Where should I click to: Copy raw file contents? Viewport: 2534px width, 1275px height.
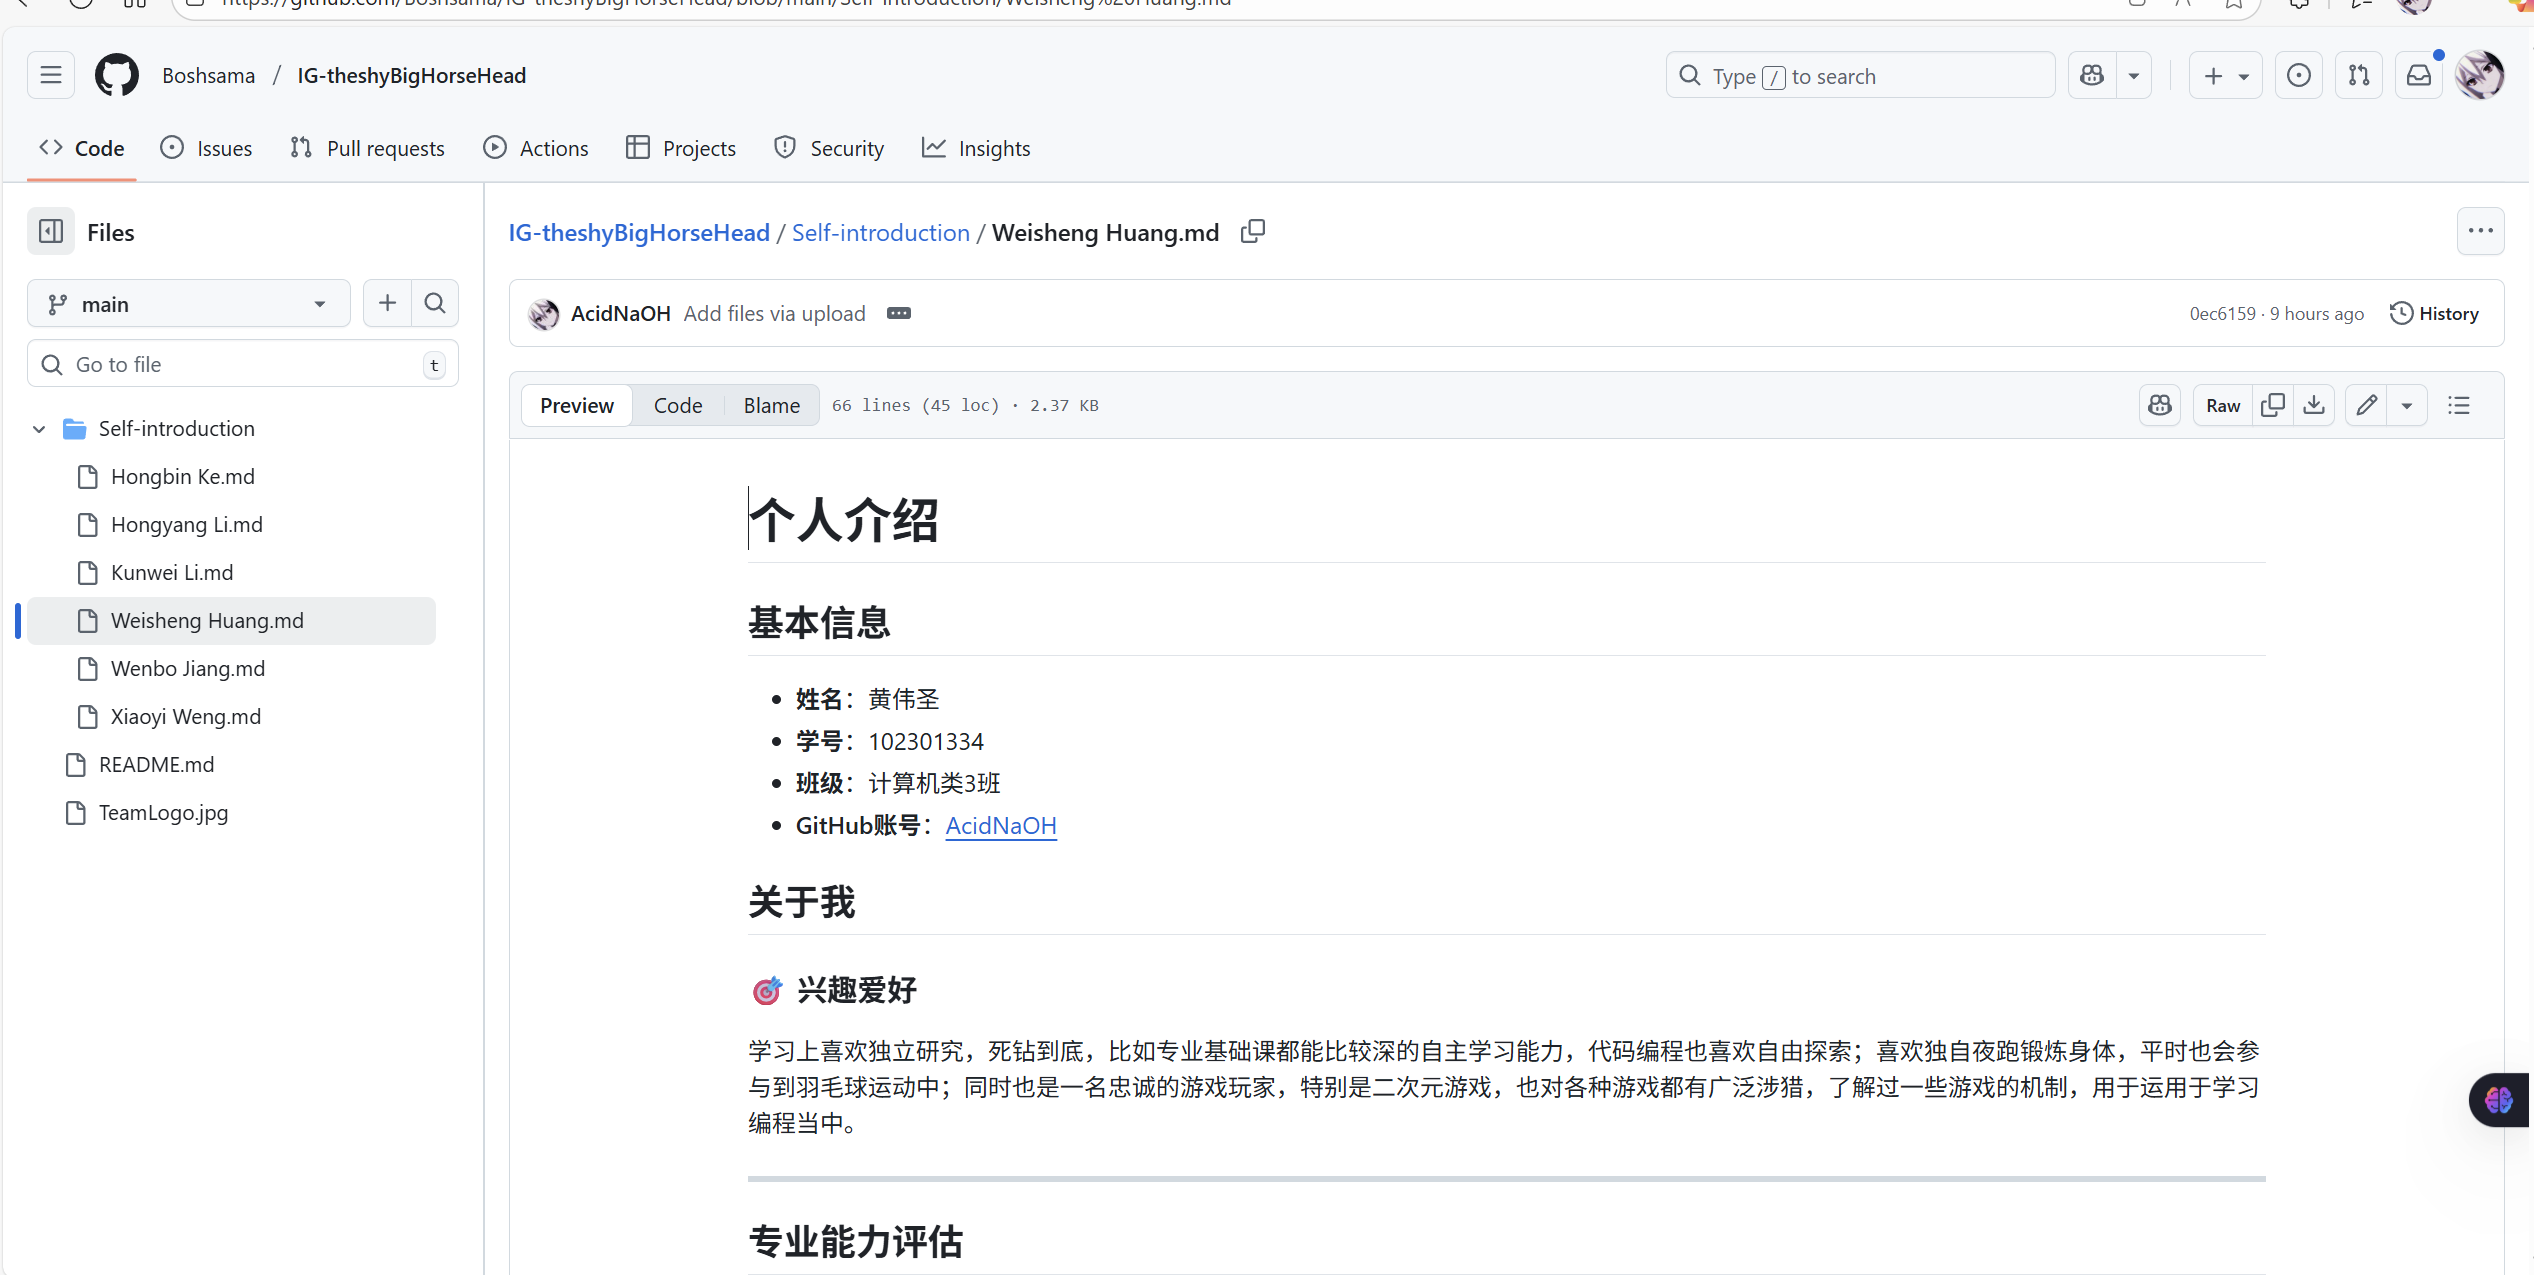pyautogui.click(x=2272, y=405)
